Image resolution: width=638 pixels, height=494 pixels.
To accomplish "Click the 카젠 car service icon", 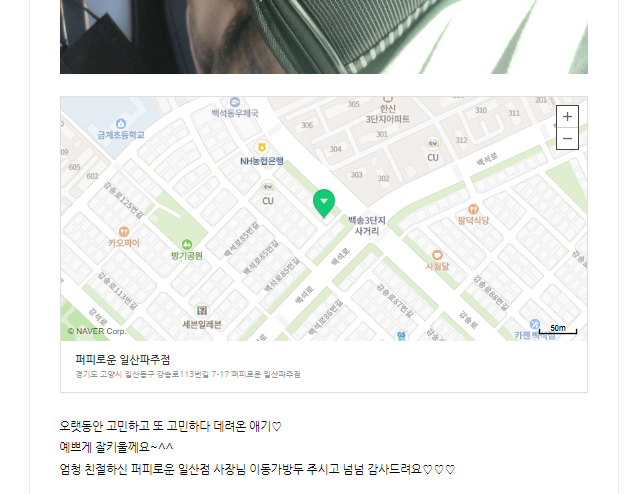I will click(535, 324).
